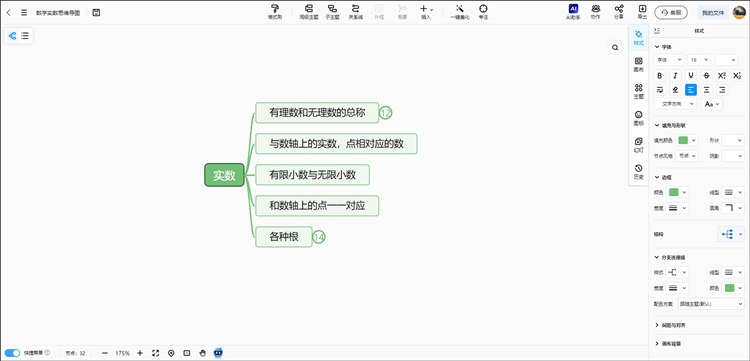Toggle bold formatting

(660, 76)
